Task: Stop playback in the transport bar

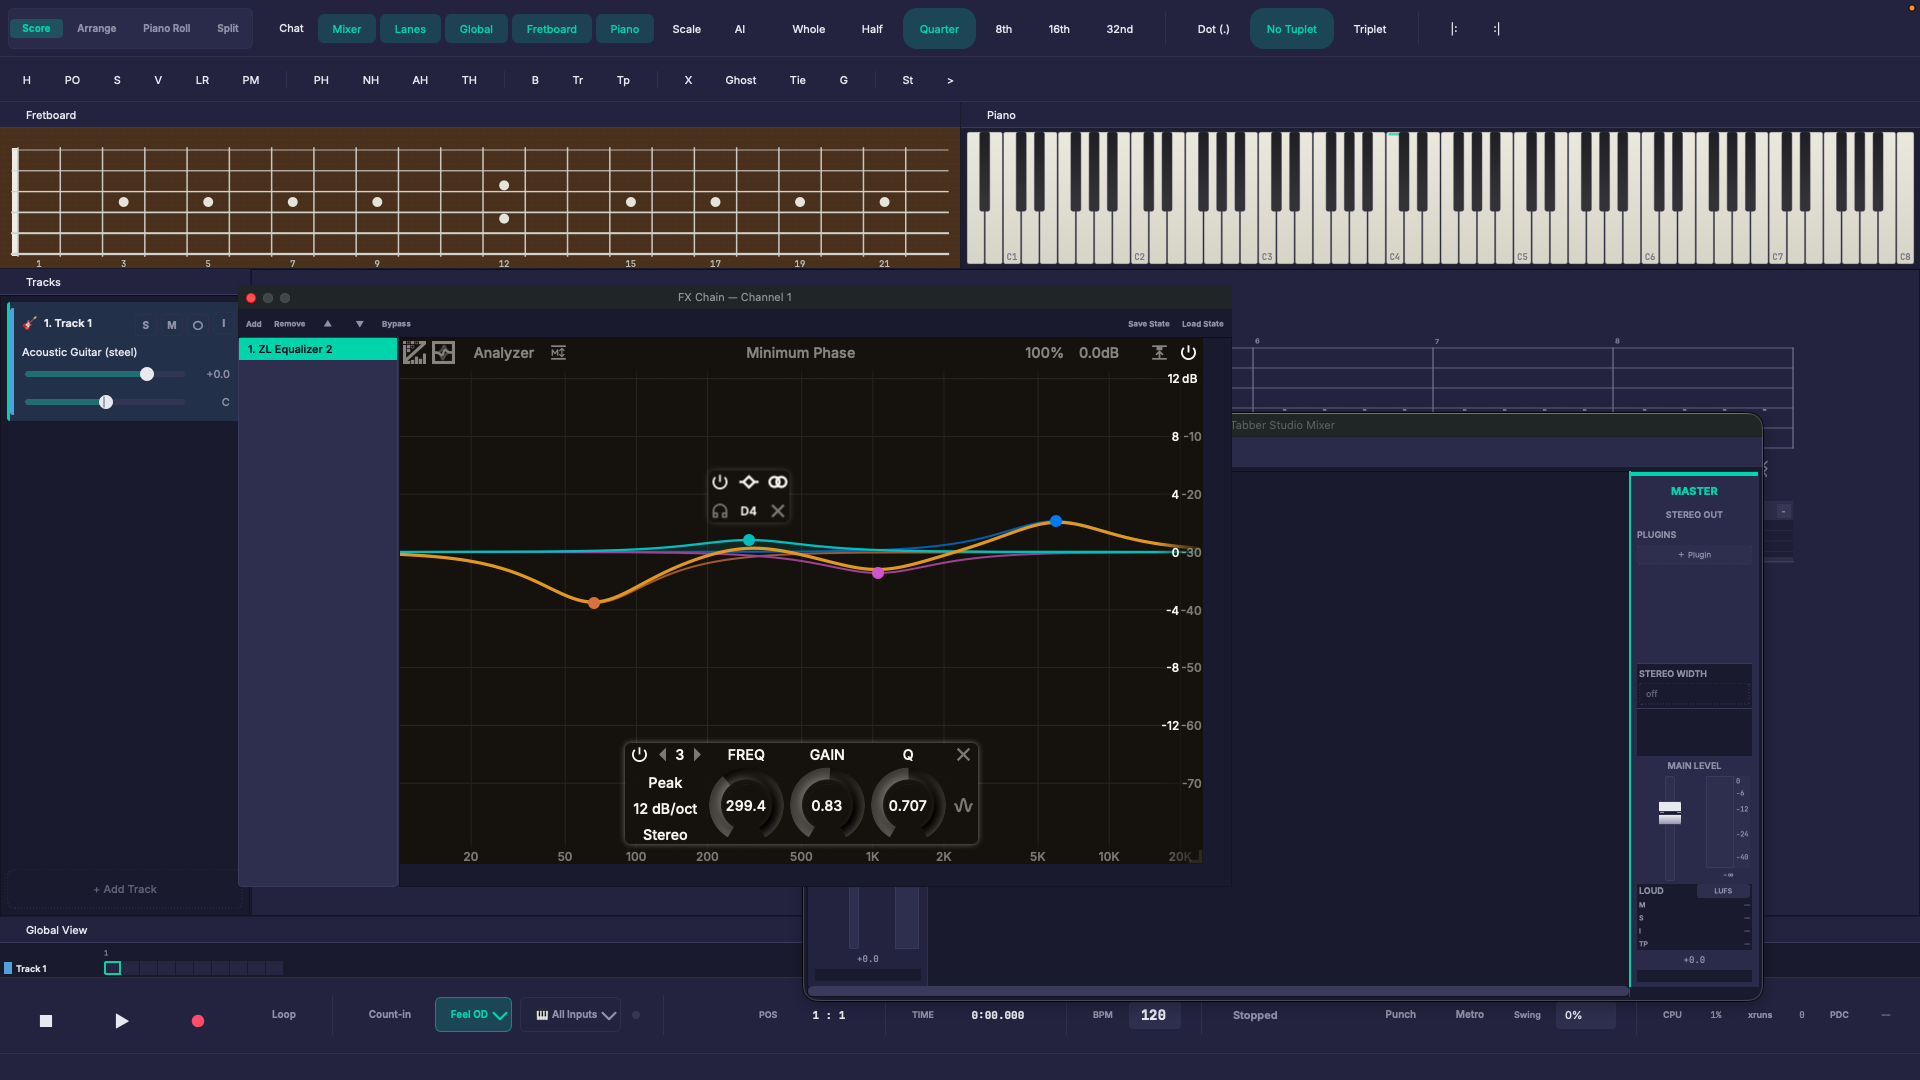Action: coord(46,1021)
